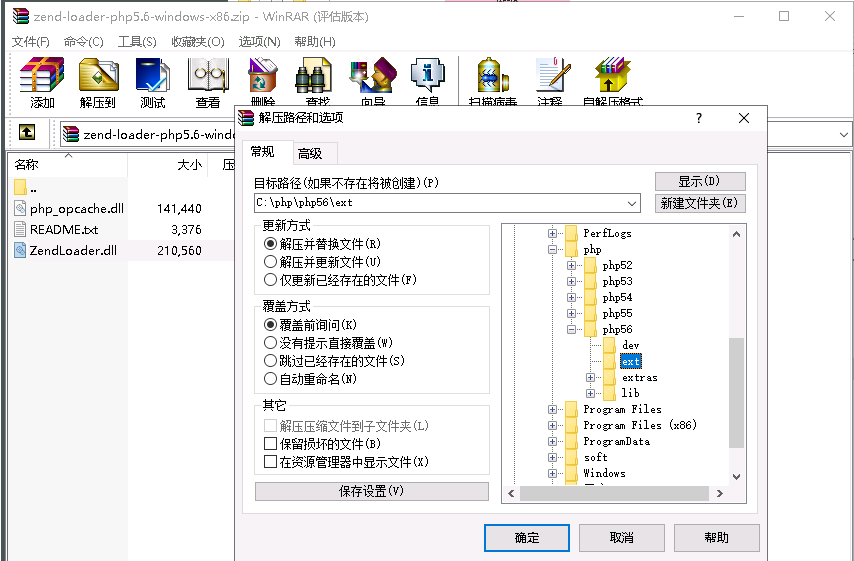
Task: Click the 扫描病毒 (Virus Scan) toolbar icon
Action: pyautogui.click(x=492, y=79)
